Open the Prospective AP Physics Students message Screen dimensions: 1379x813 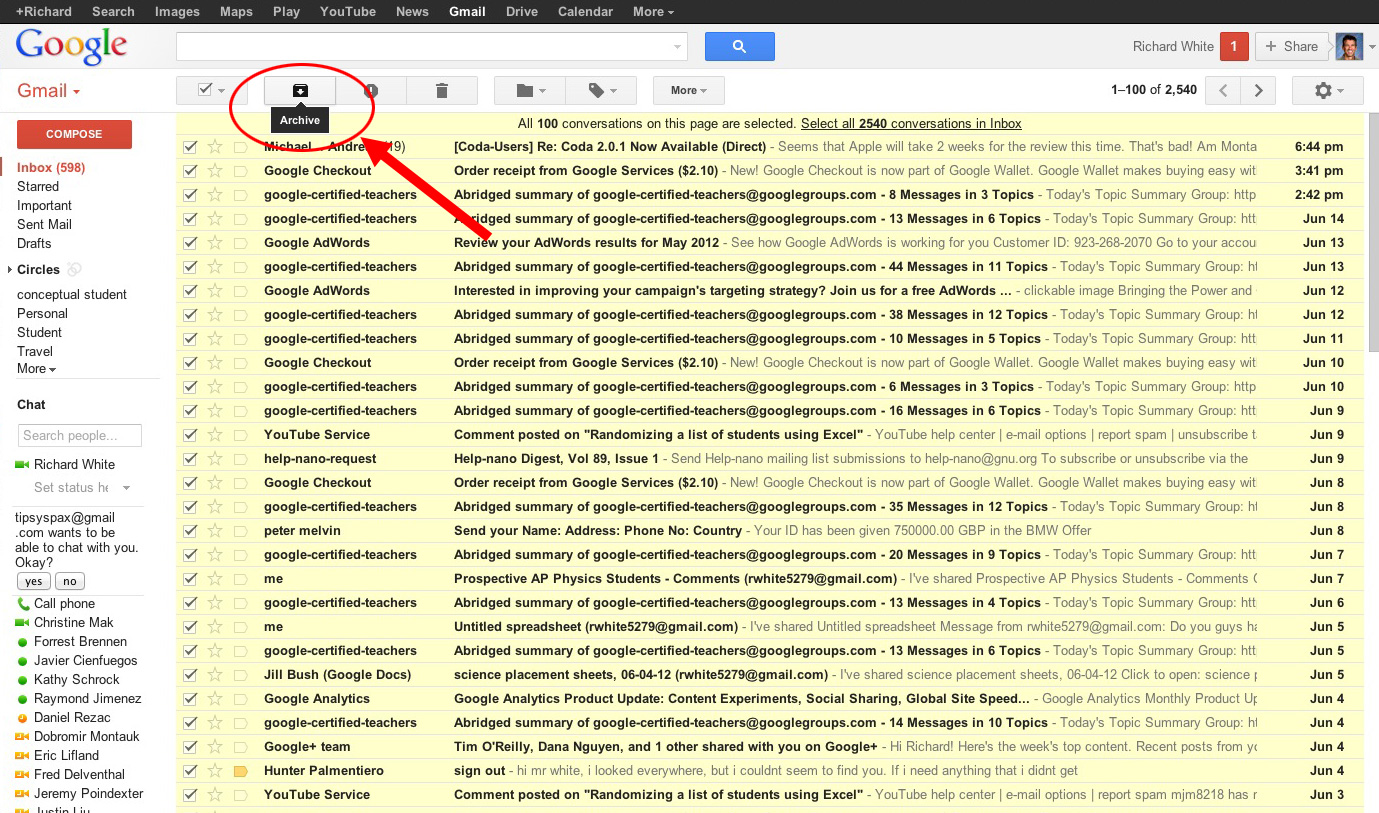pos(769,579)
